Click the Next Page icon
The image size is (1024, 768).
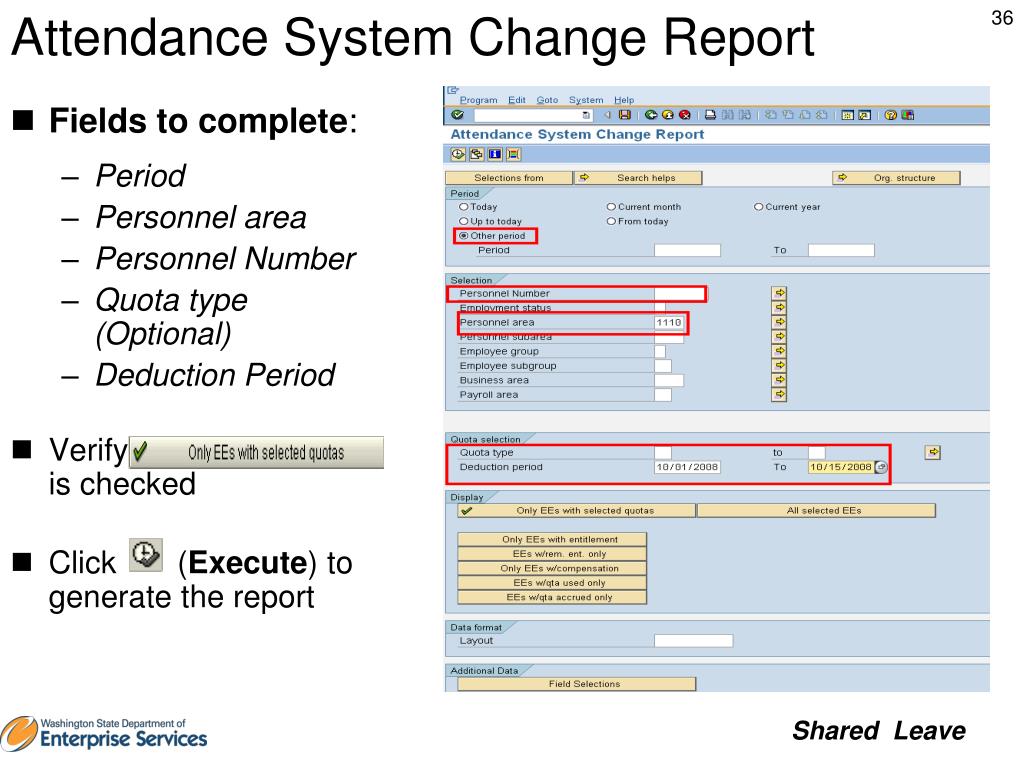[805, 115]
